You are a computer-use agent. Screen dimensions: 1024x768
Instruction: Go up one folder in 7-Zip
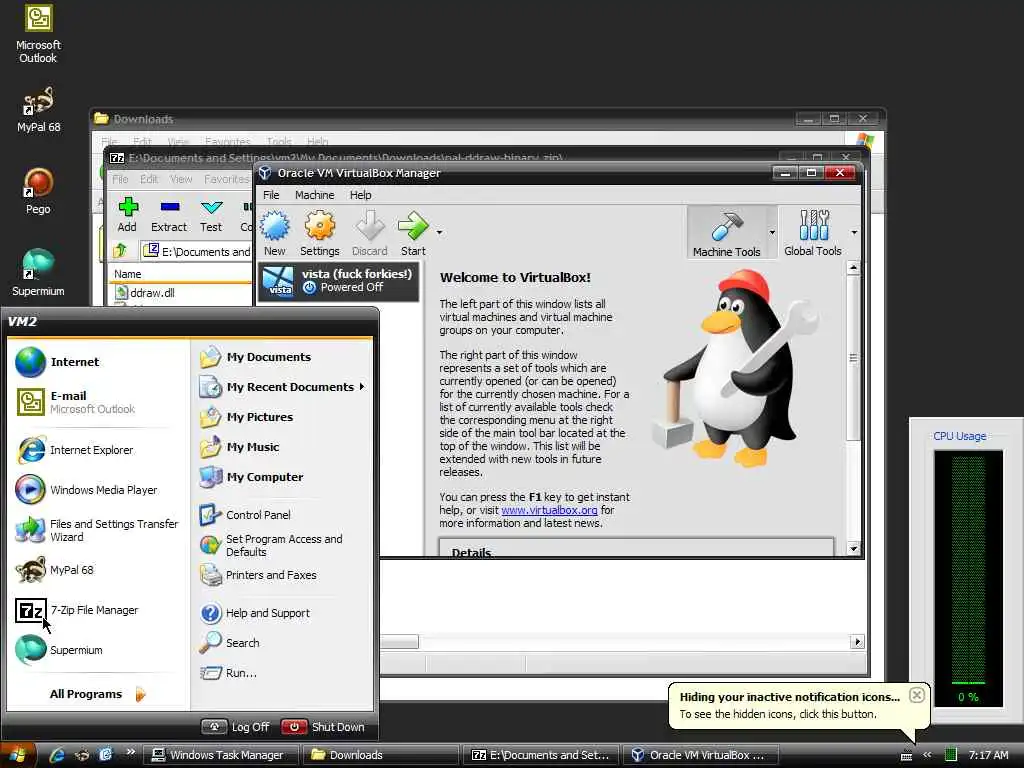[120, 251]
